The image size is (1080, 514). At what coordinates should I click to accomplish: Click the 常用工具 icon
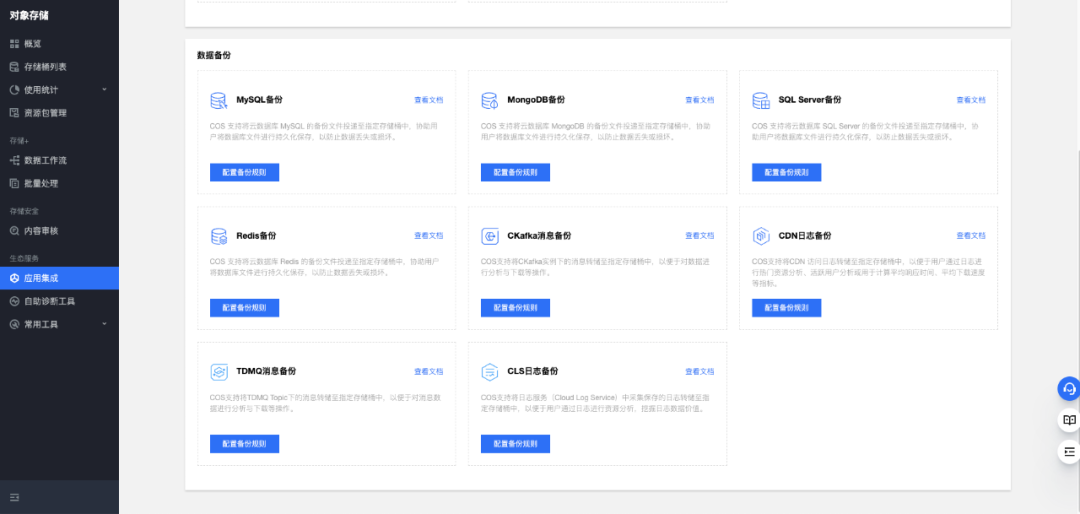(x=14, y=325)
